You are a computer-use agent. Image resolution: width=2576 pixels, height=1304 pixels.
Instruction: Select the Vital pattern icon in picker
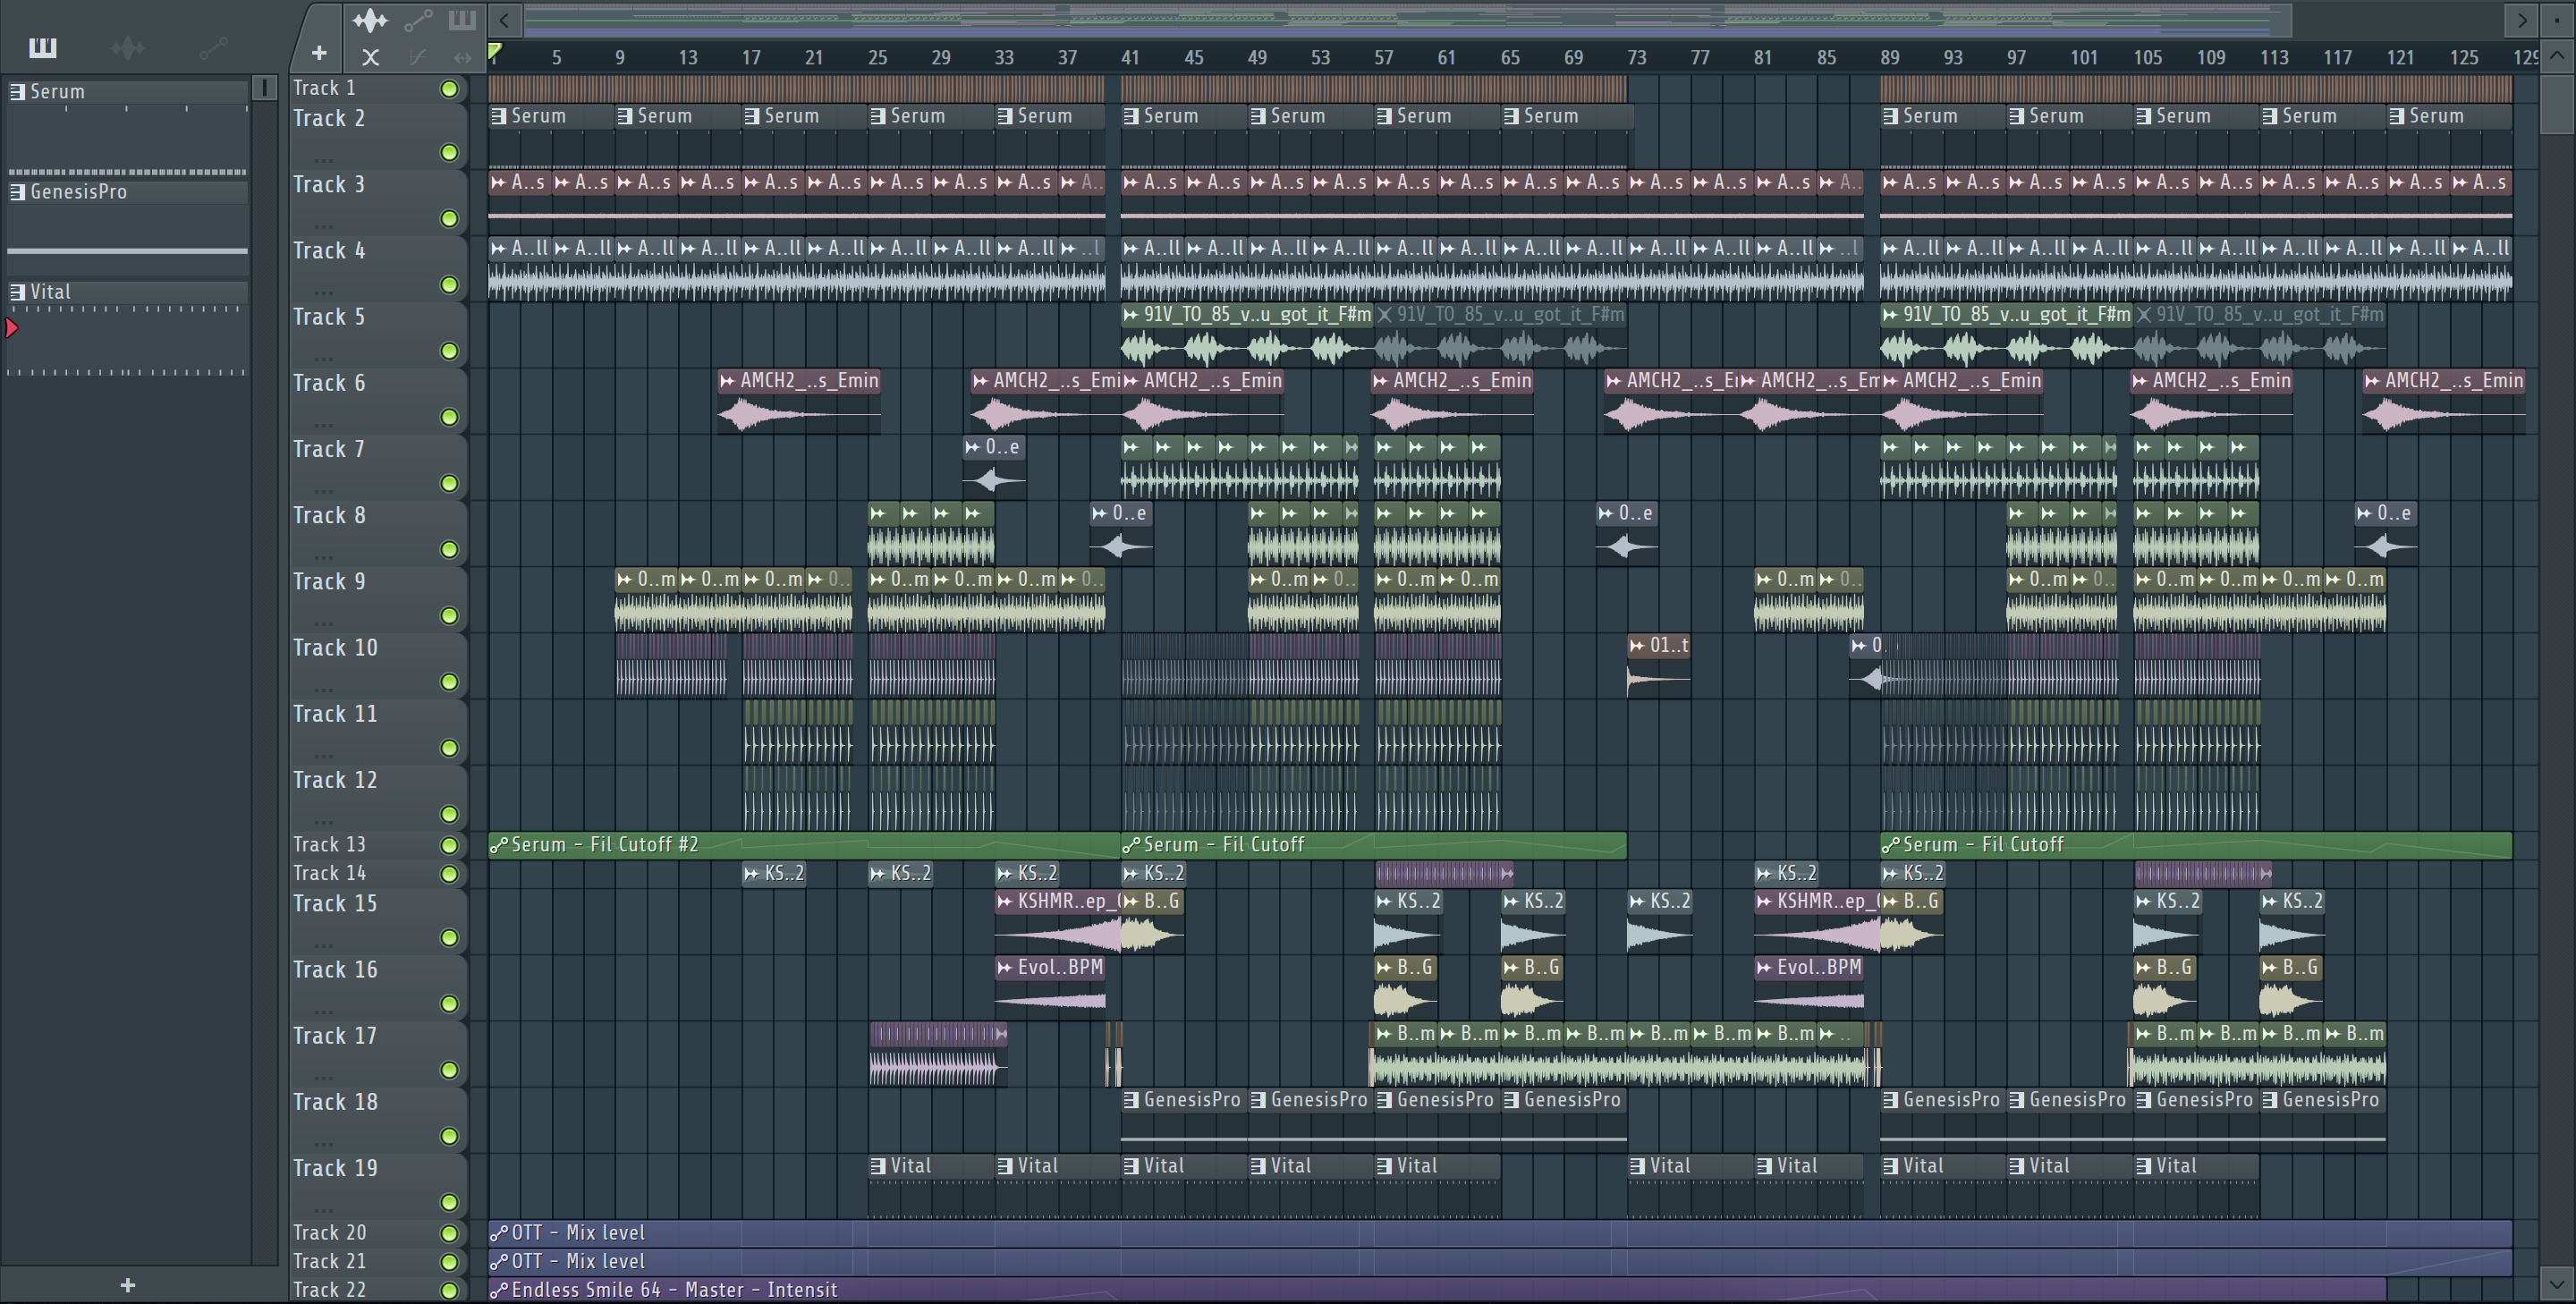pyautogui.click(x=17, y=291)
